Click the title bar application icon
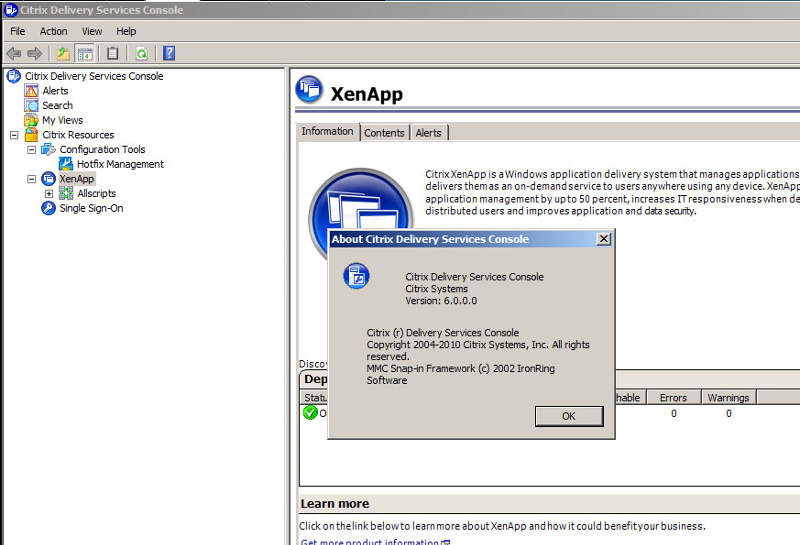This screenshot has height=545, width=800. point(10,10)
